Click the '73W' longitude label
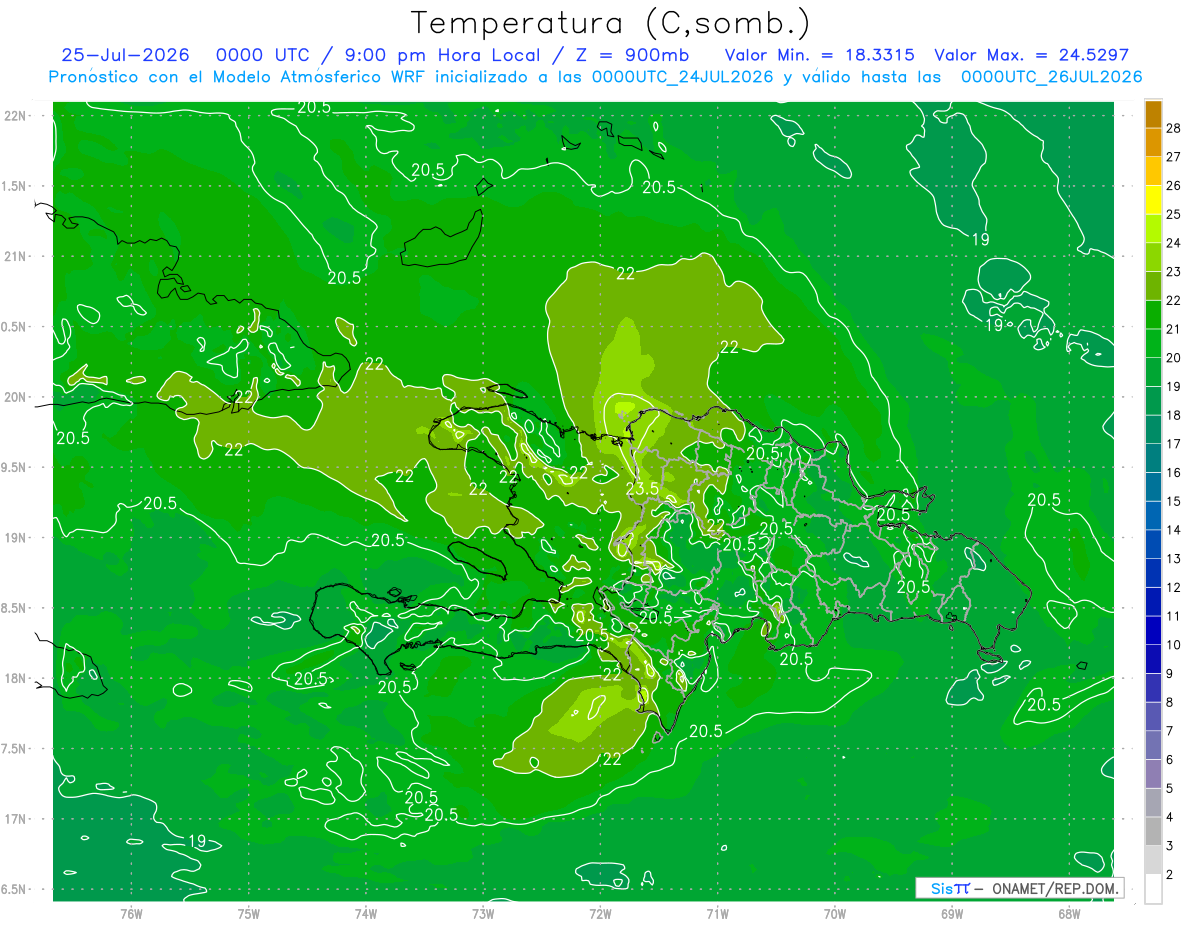The height and width of the screenshot is (927, 1200). tap(483, 913)
